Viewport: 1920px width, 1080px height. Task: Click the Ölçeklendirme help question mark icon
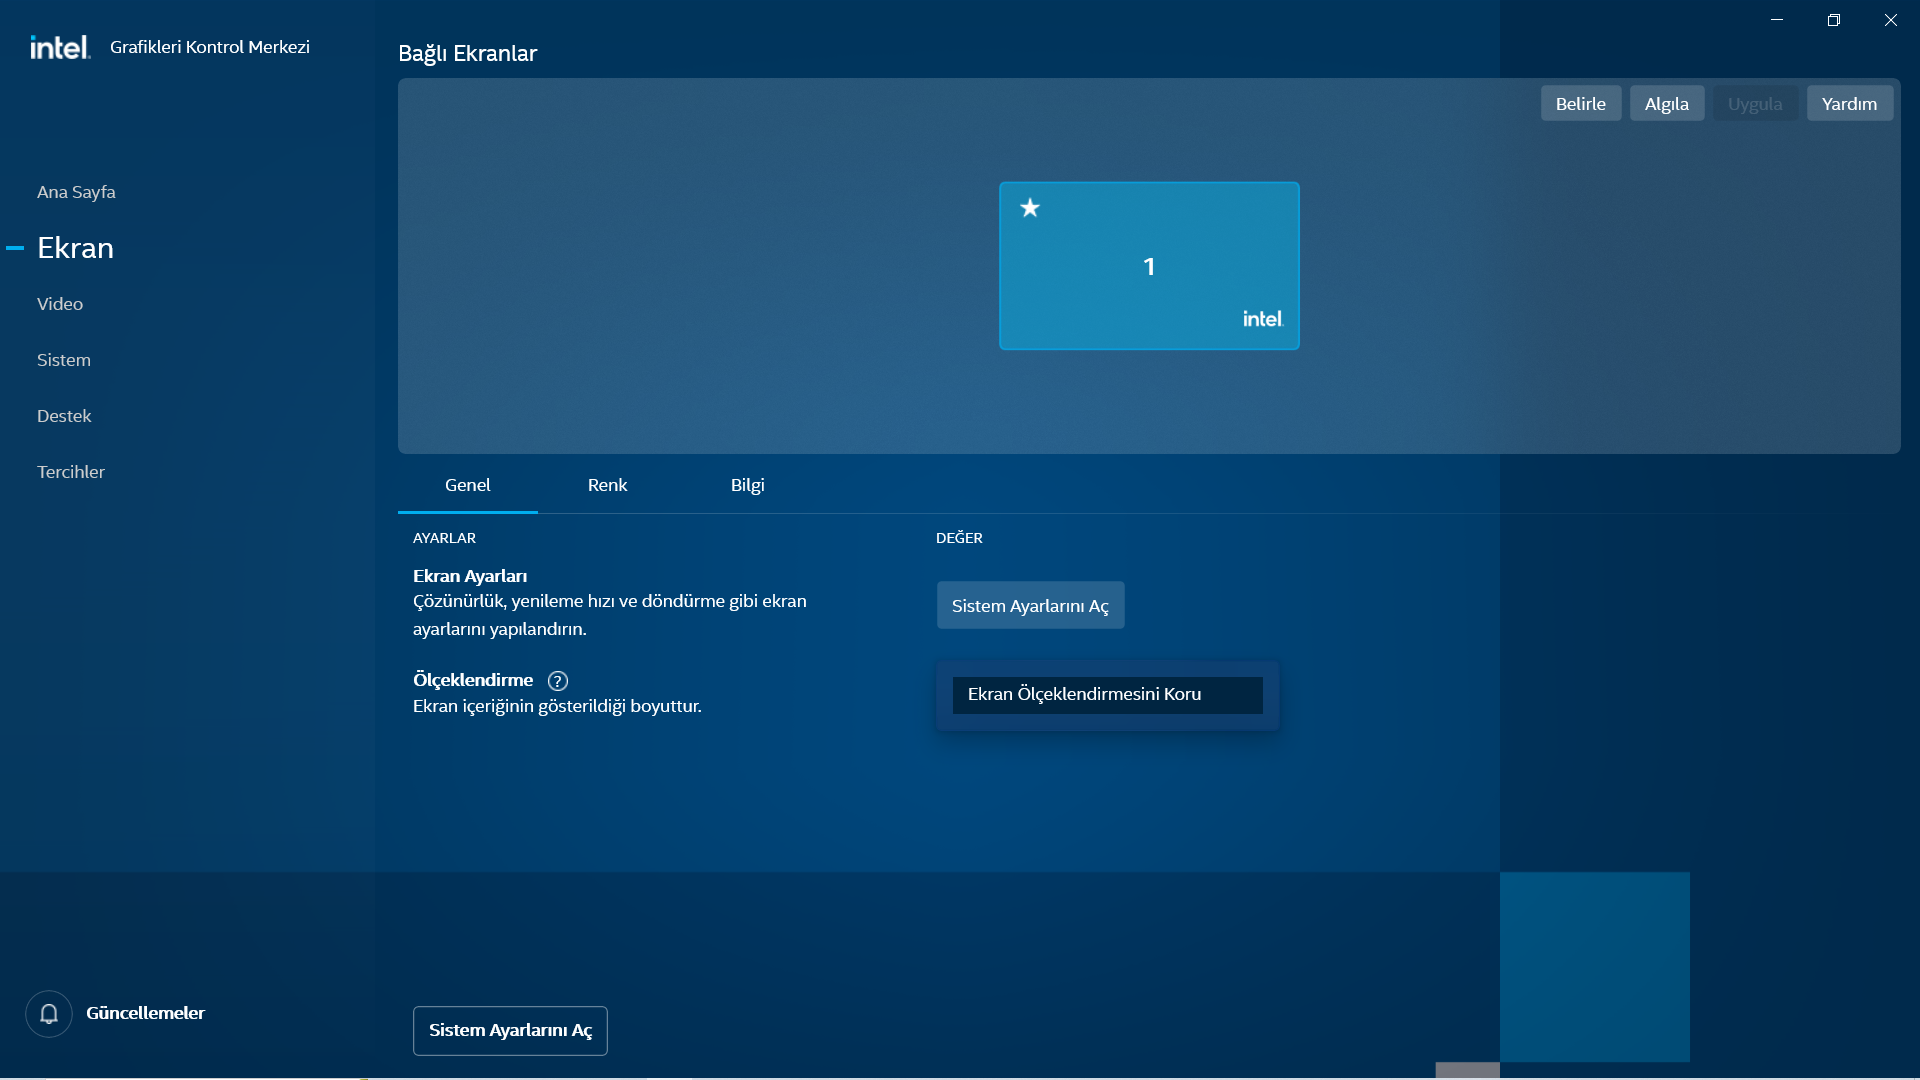[558, 681]
